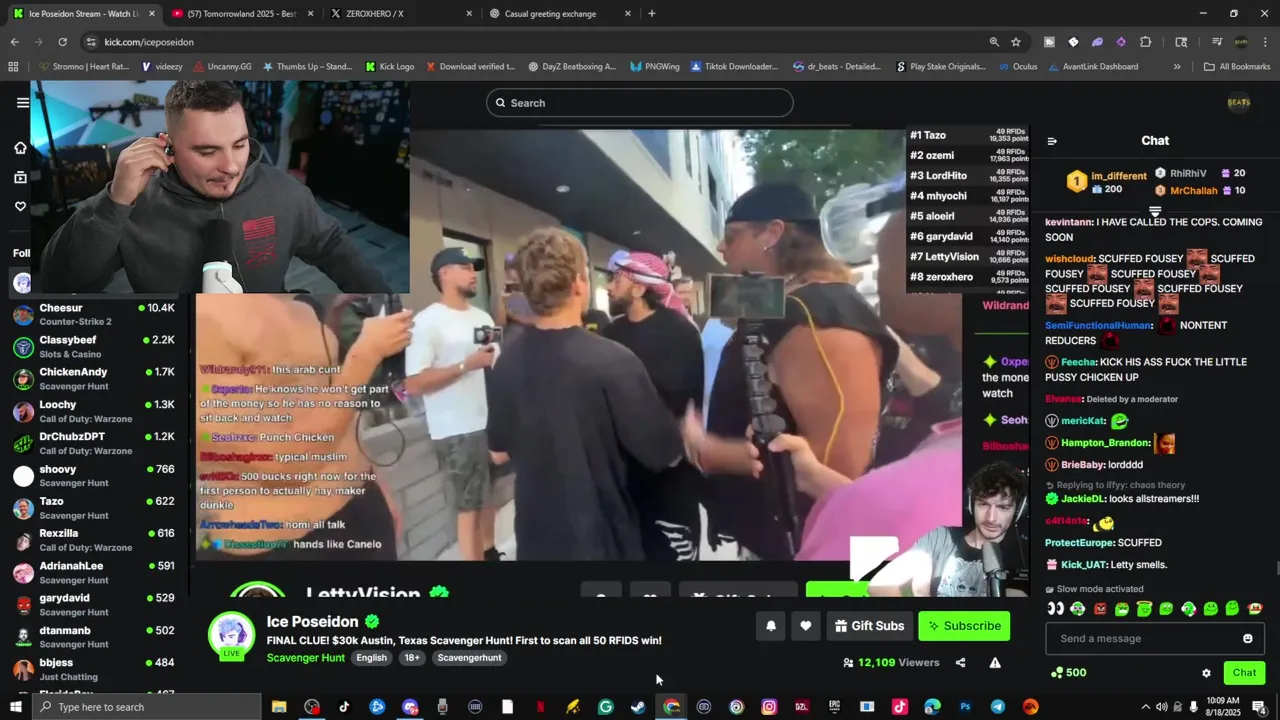Switch to the ZEROXHERO / X tab
This screenshot has height=720, width=1280.
pyautogui.click(x=400, y=14)
